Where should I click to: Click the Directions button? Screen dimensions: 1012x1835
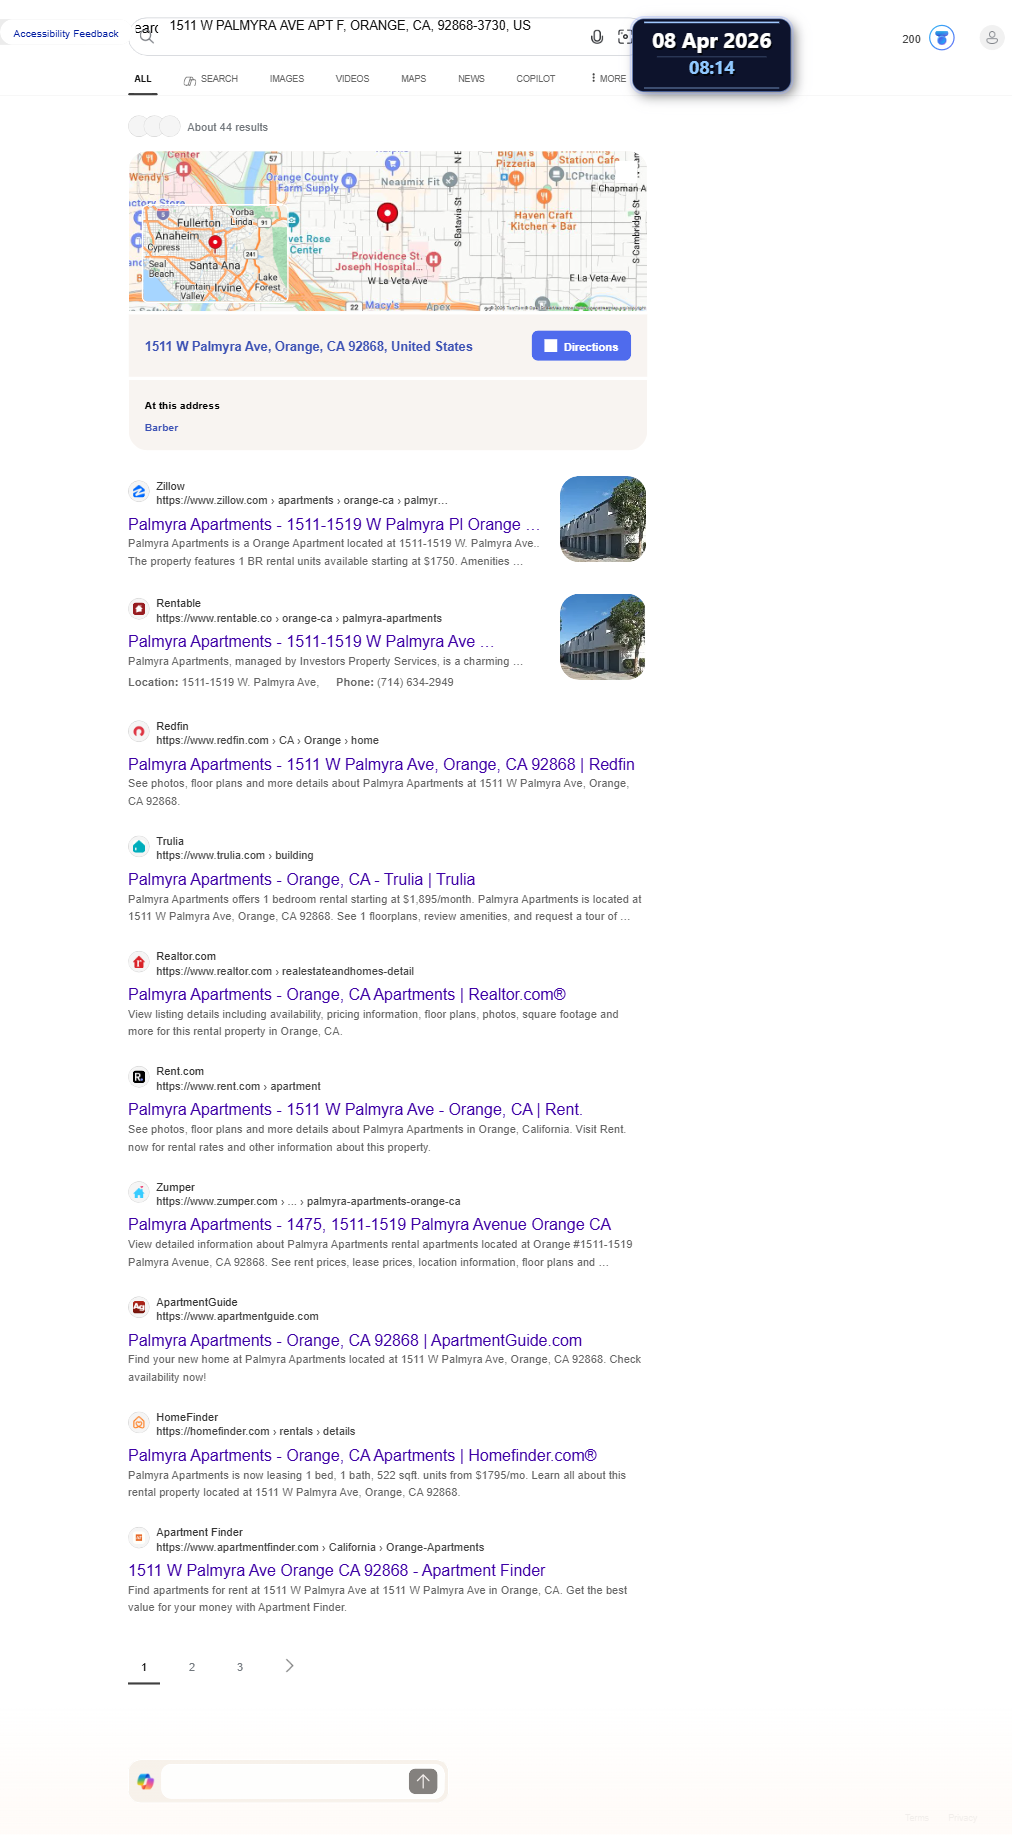tap(581, 346)
